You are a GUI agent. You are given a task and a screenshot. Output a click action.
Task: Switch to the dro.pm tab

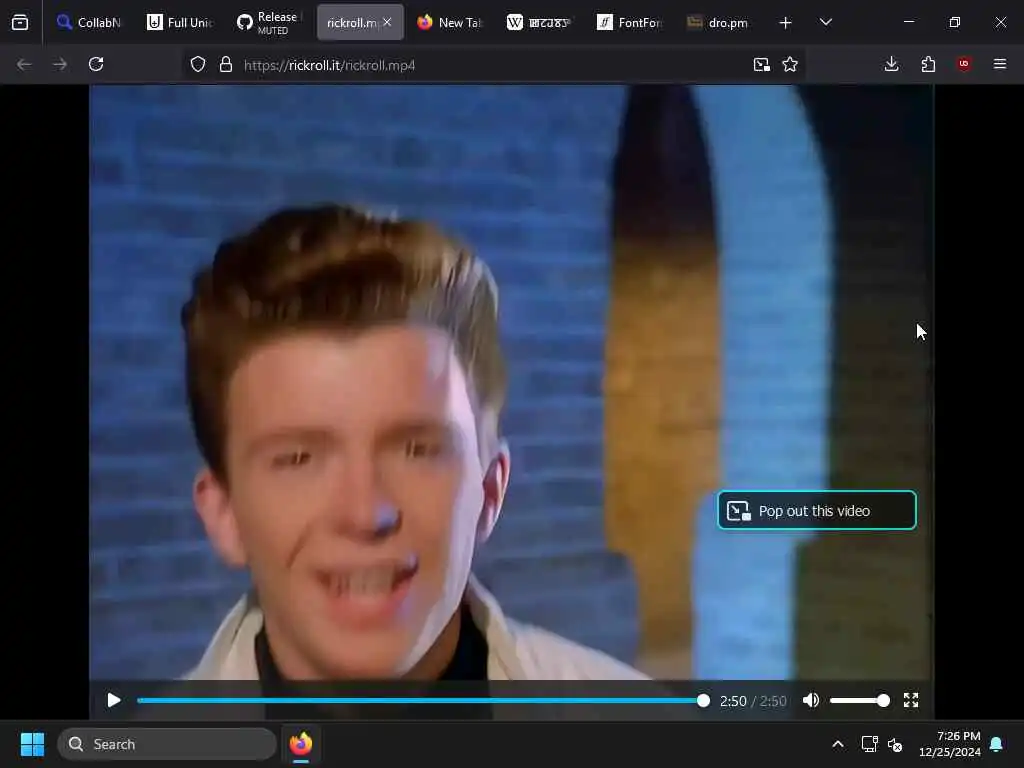pos(719,23)
